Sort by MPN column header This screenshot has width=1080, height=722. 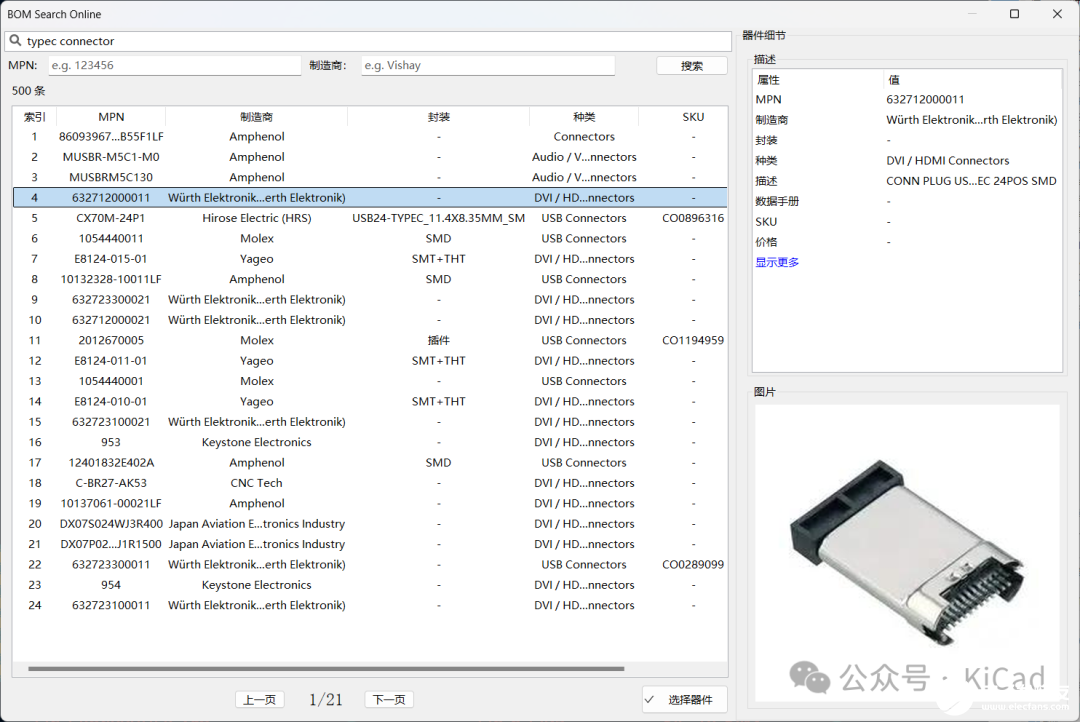(x=111, y=116)
